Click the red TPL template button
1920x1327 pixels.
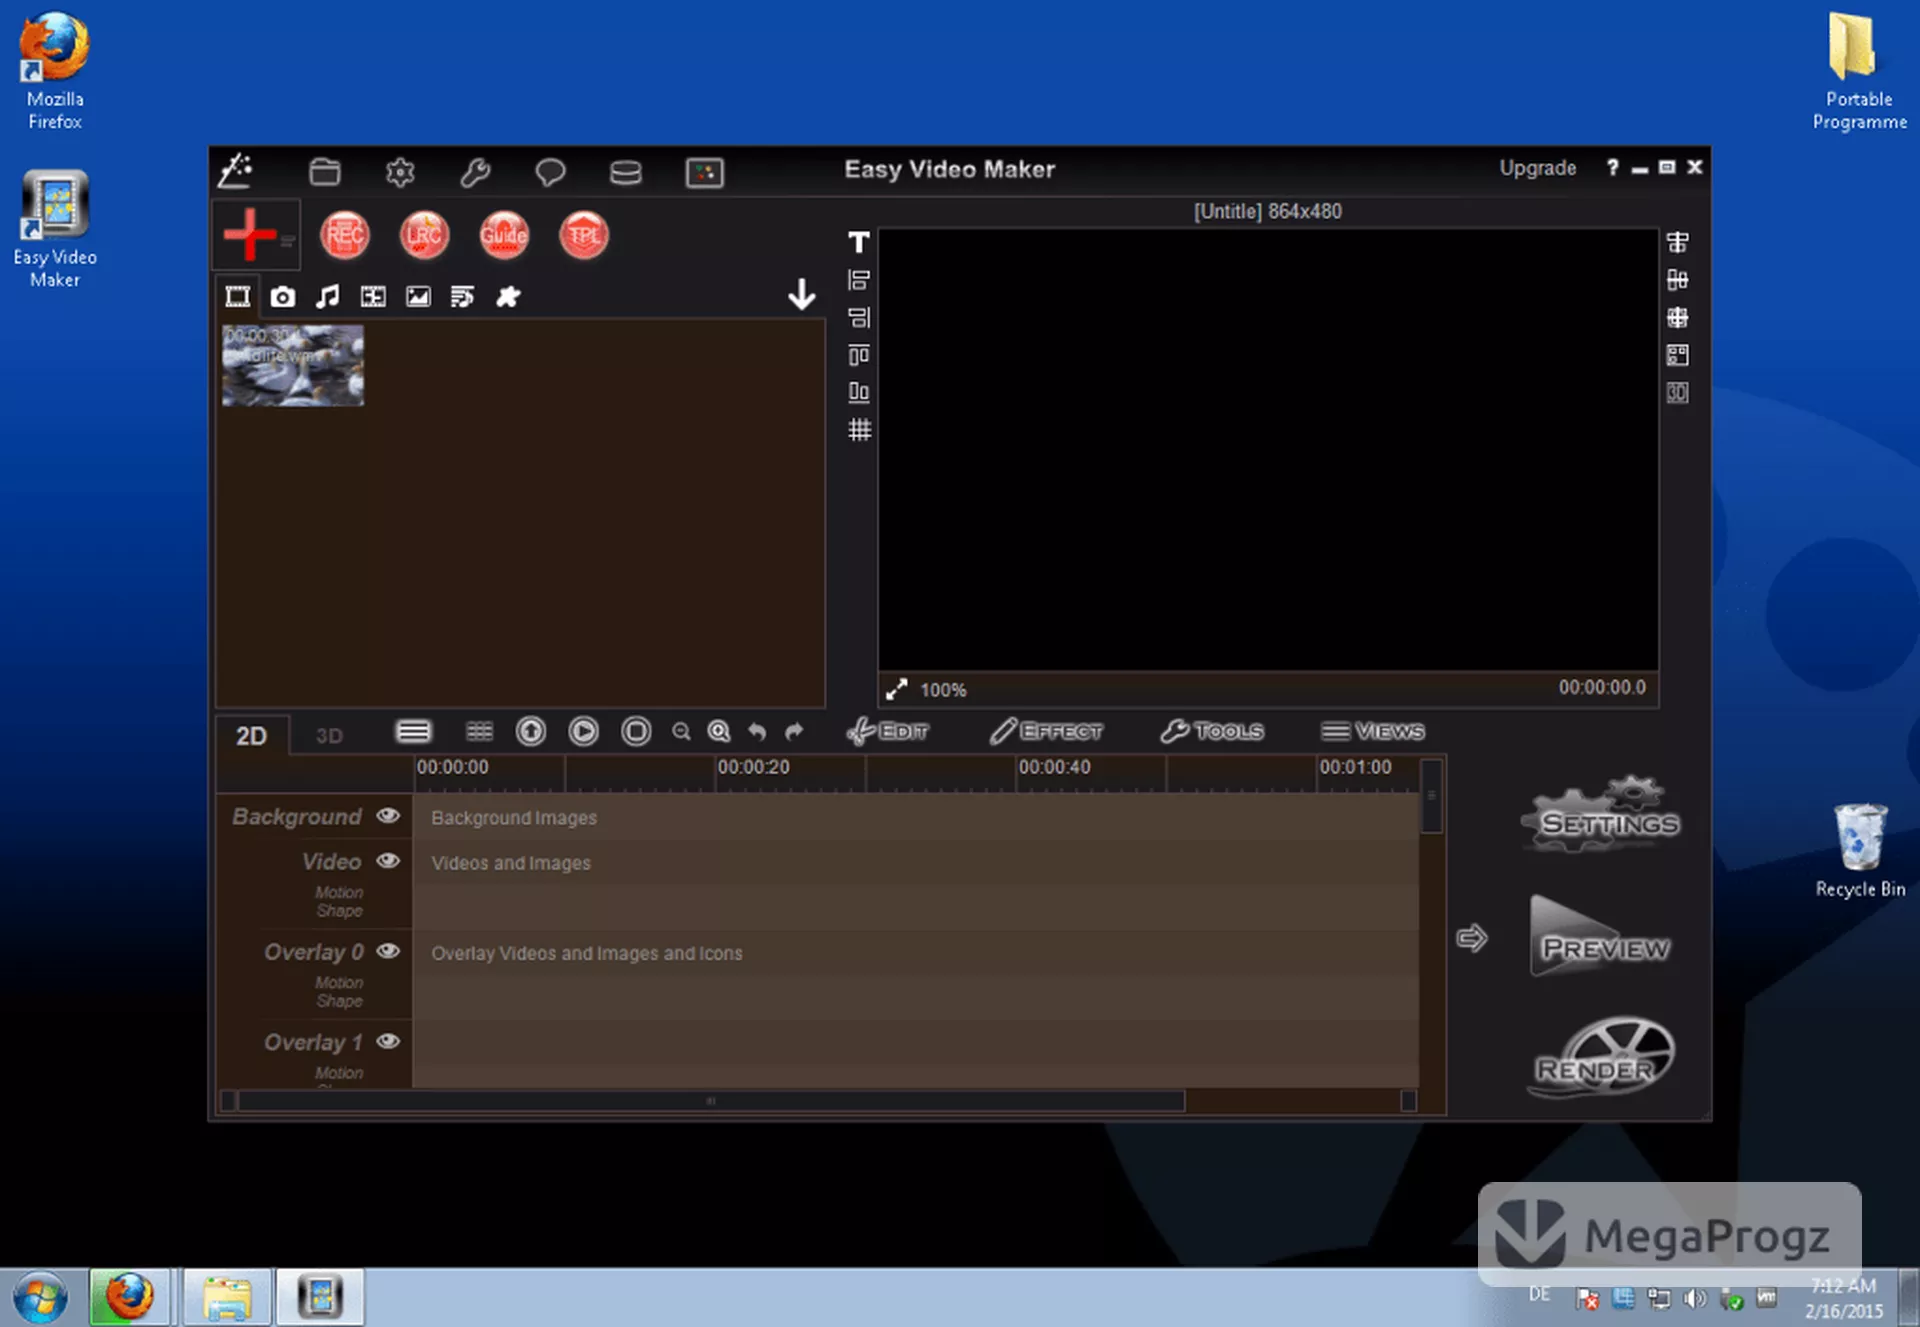click(584, 235)
